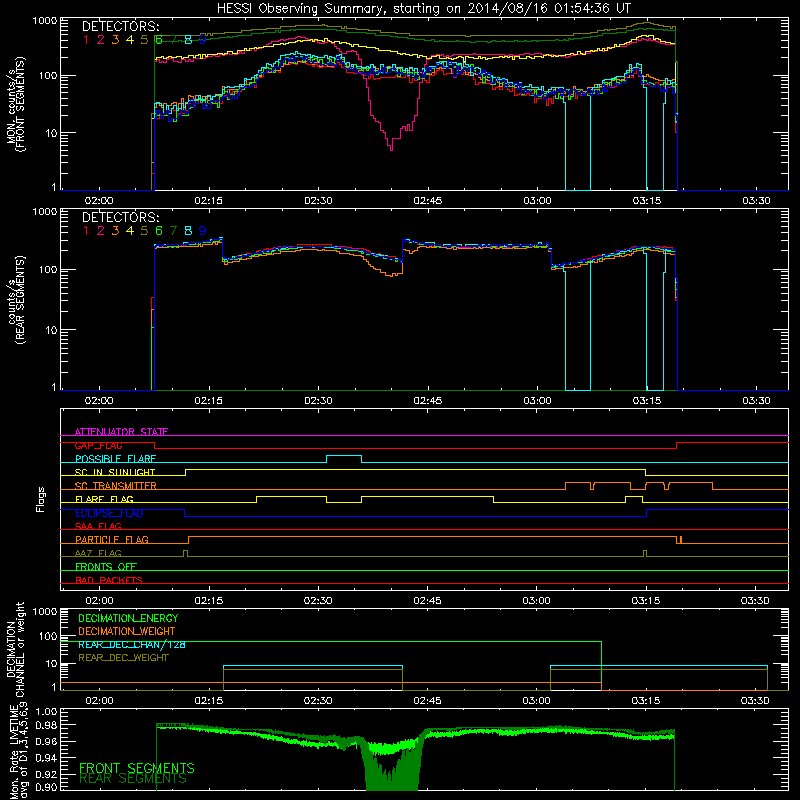Click the DETECTORS: label in the rear segments panel

(120, 217)
